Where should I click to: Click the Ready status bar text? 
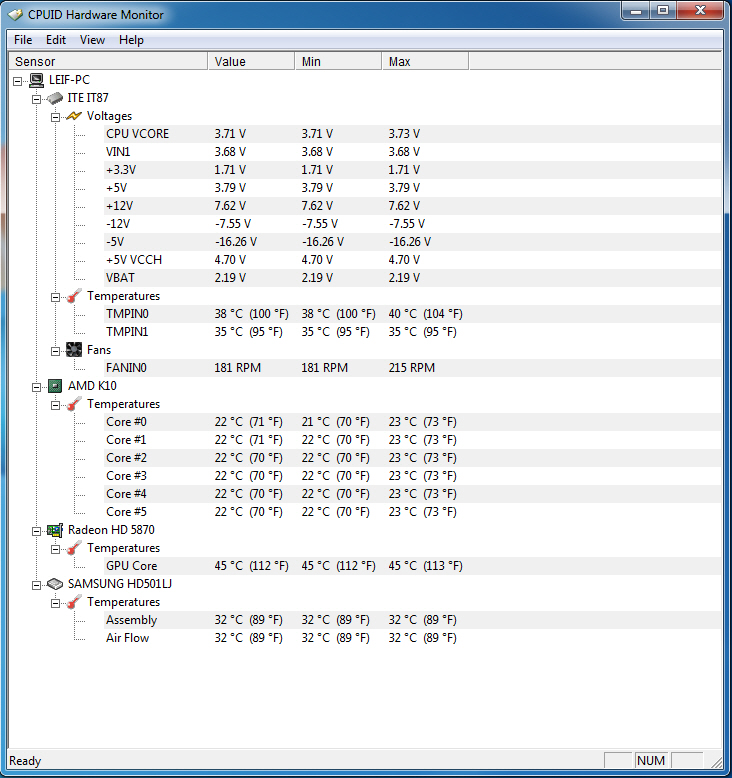pyautogui.click(x=25, y=761)
